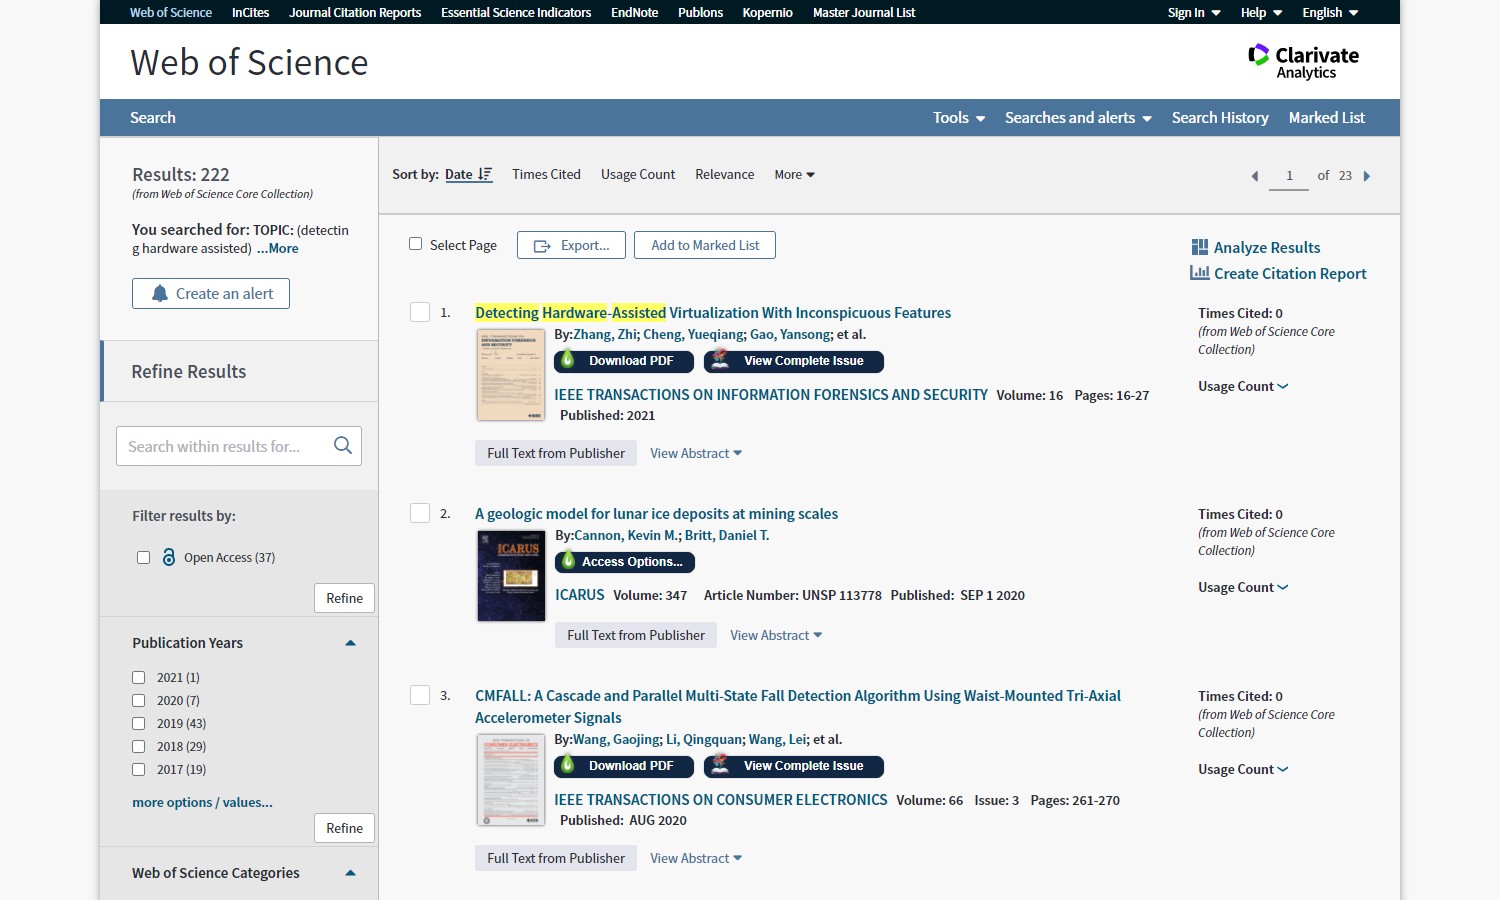Open the English language dropdown

tap(1330, 12)
